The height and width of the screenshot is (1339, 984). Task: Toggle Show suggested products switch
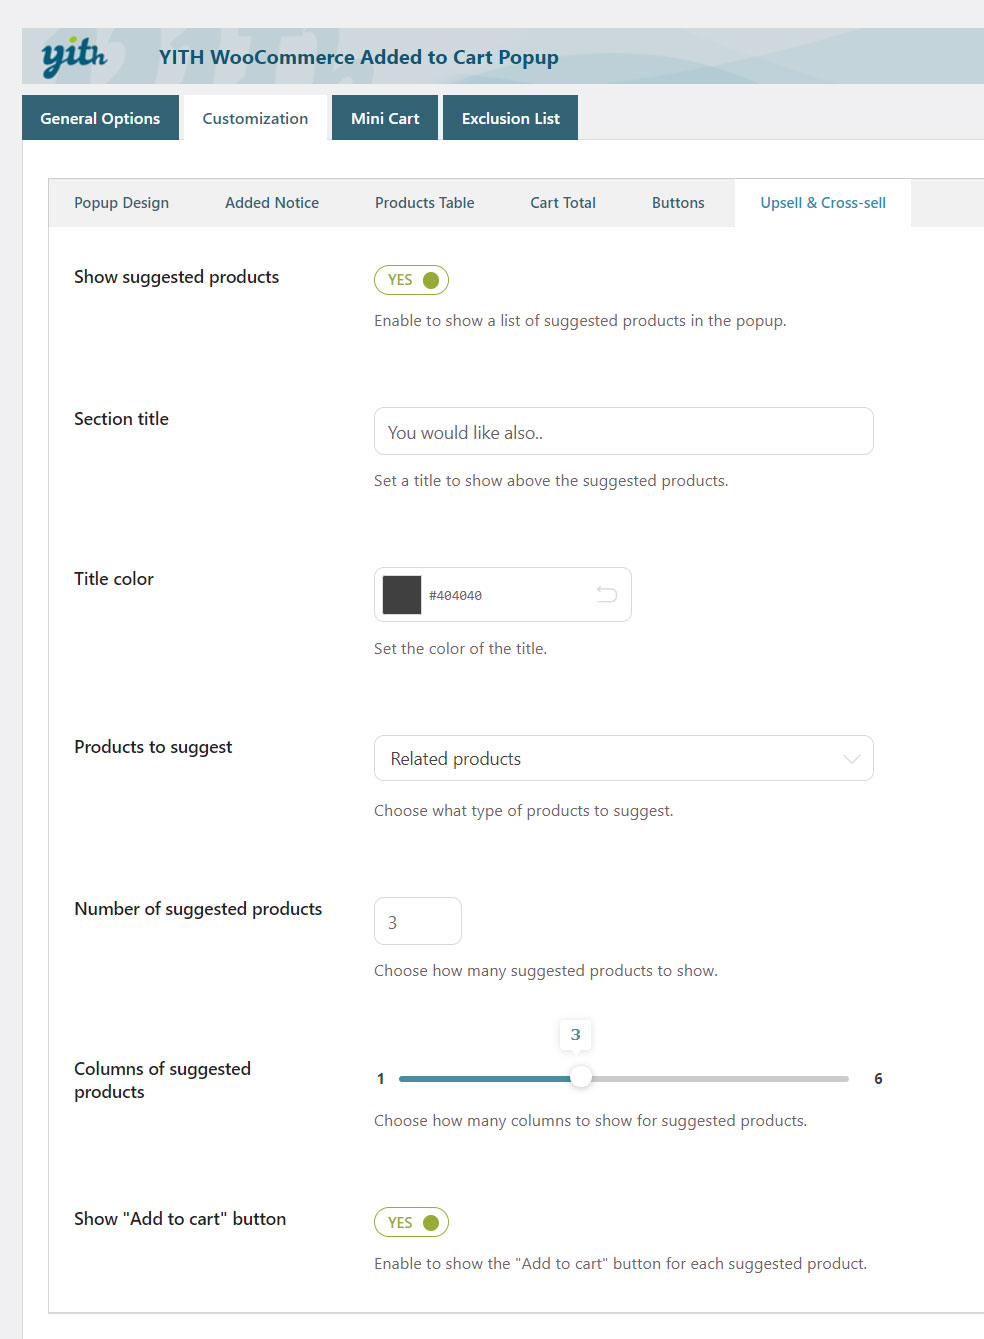(411, 280)
